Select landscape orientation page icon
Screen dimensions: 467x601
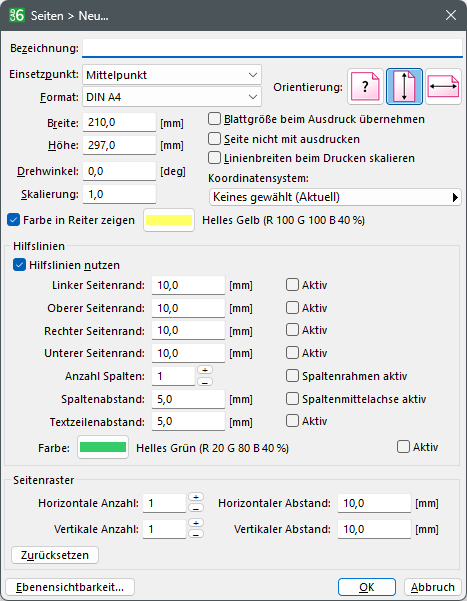pyautogui.click(x=443, y=87)
